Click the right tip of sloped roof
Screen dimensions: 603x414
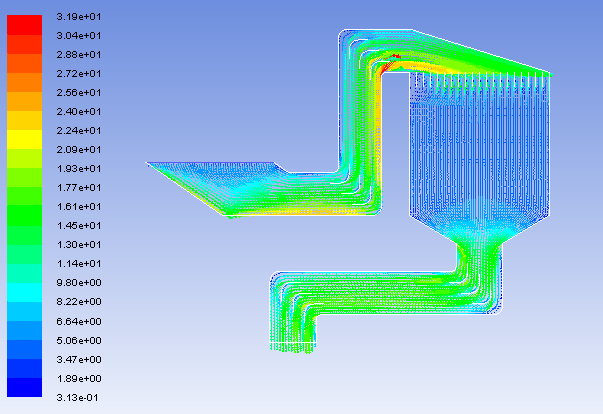[548, 72]
